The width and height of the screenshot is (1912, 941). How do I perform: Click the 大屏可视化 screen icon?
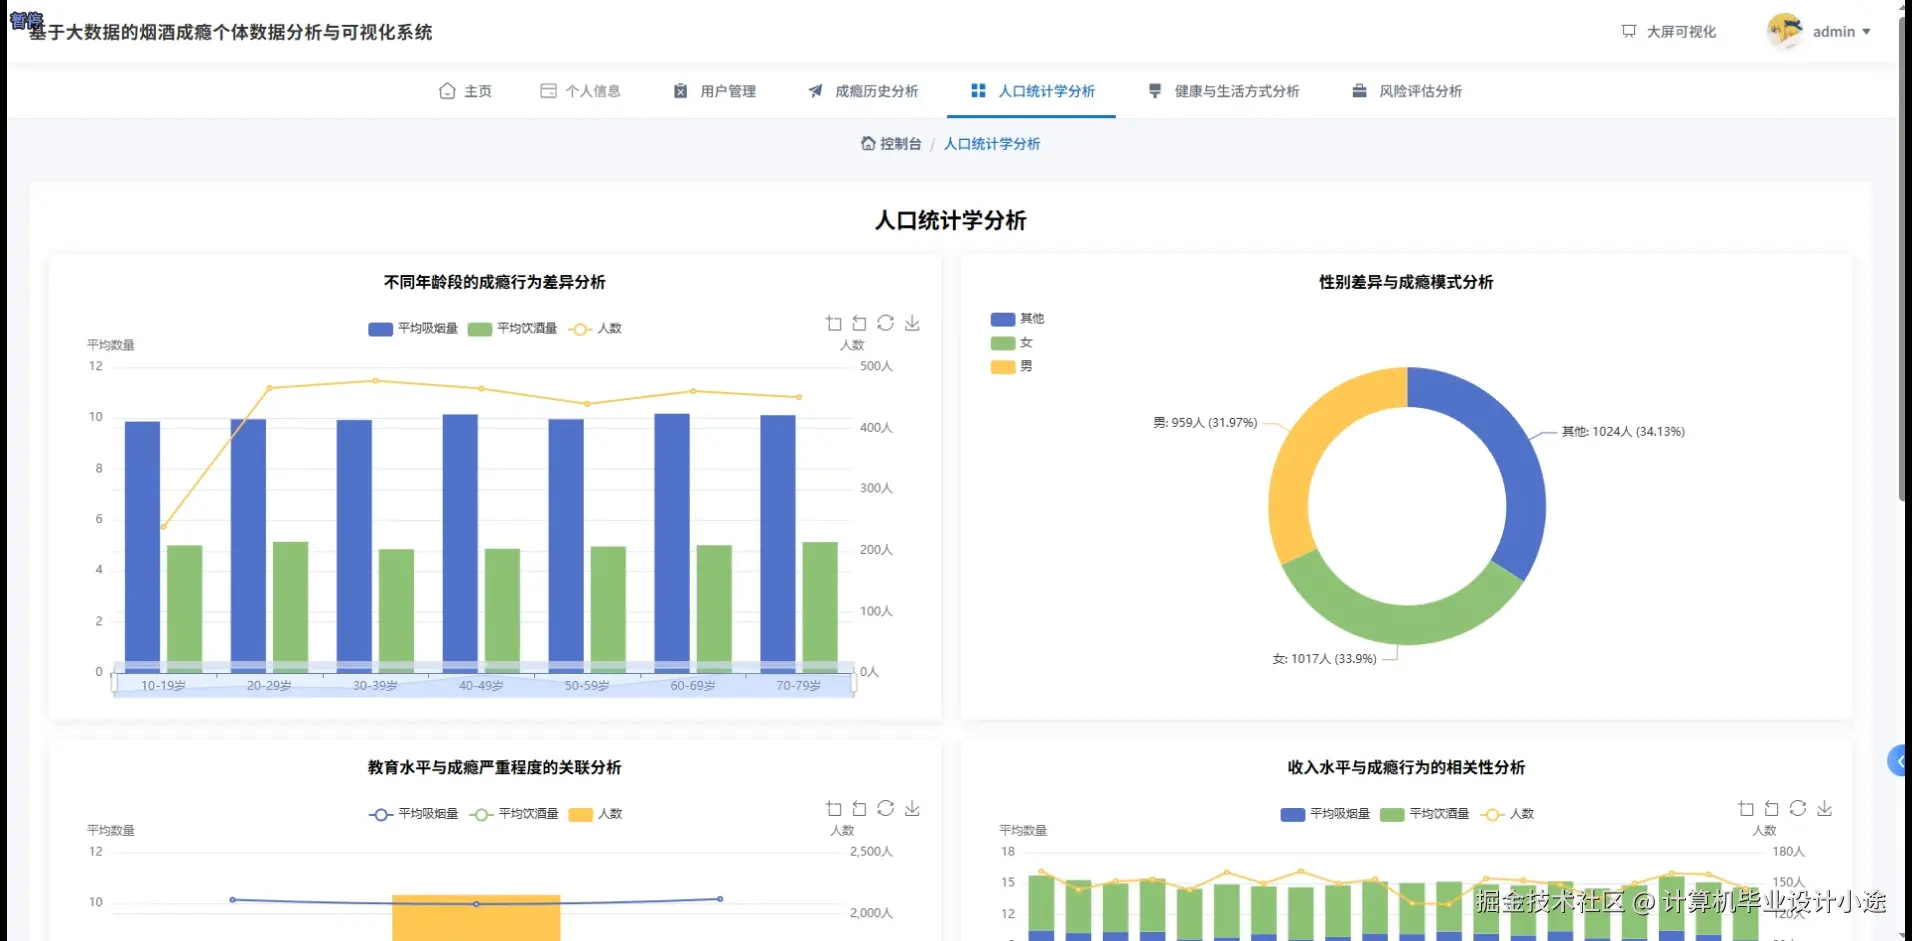[1629, 32]
